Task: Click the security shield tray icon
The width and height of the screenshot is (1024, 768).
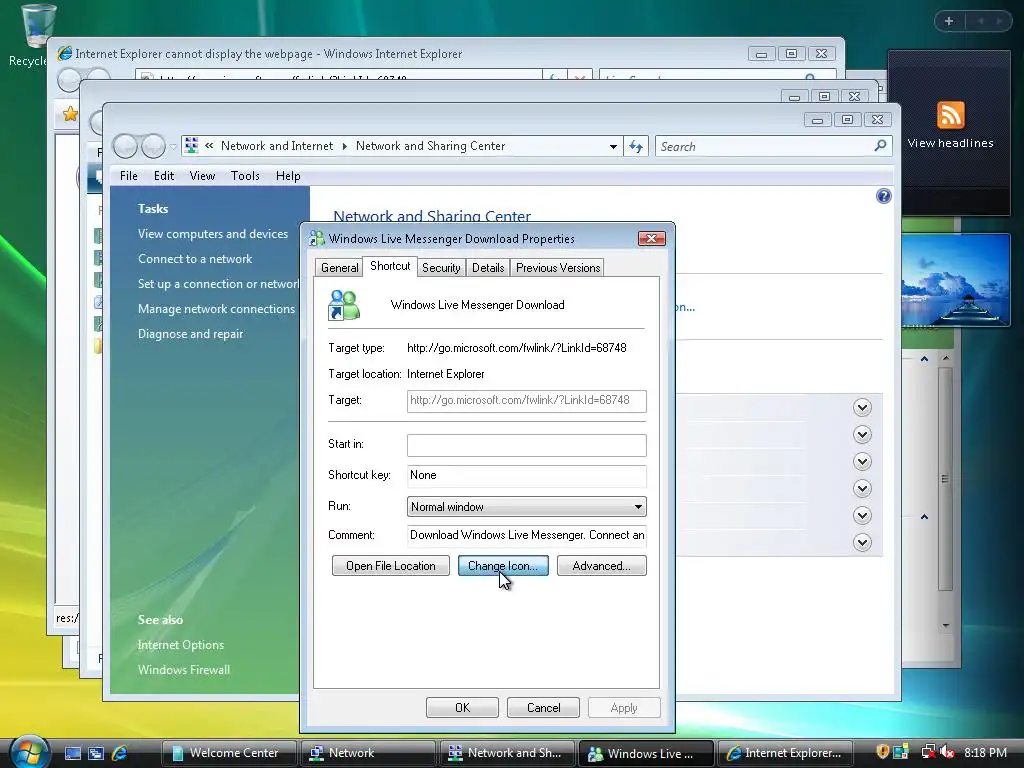Action: tap(882, 752)
